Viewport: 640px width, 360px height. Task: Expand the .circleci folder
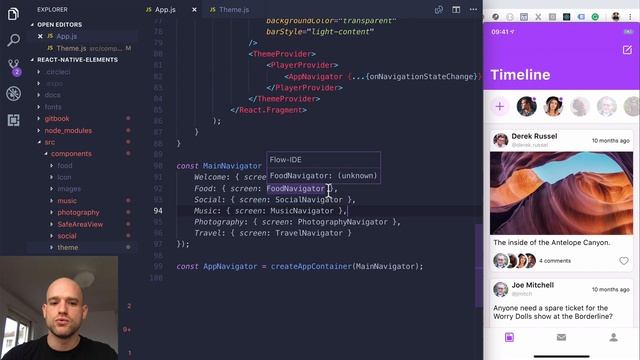coord(58,72)
